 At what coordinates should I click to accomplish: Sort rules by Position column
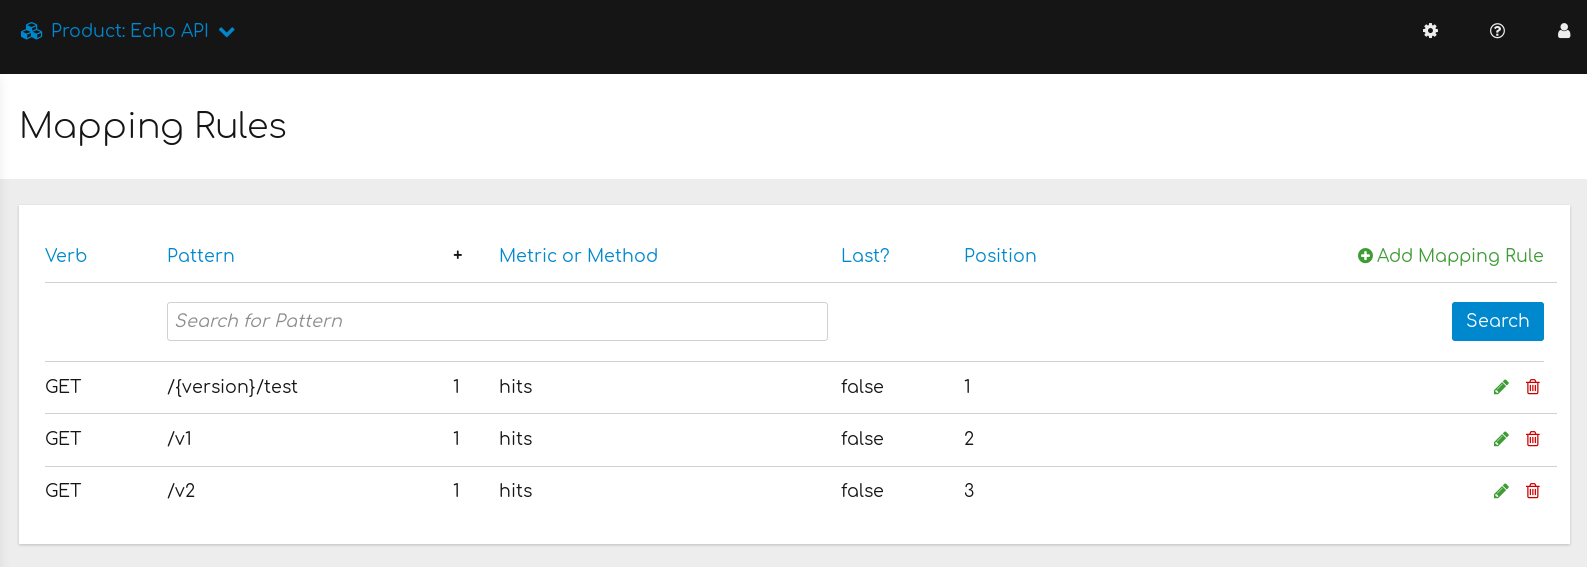(x=1000, y=256)
